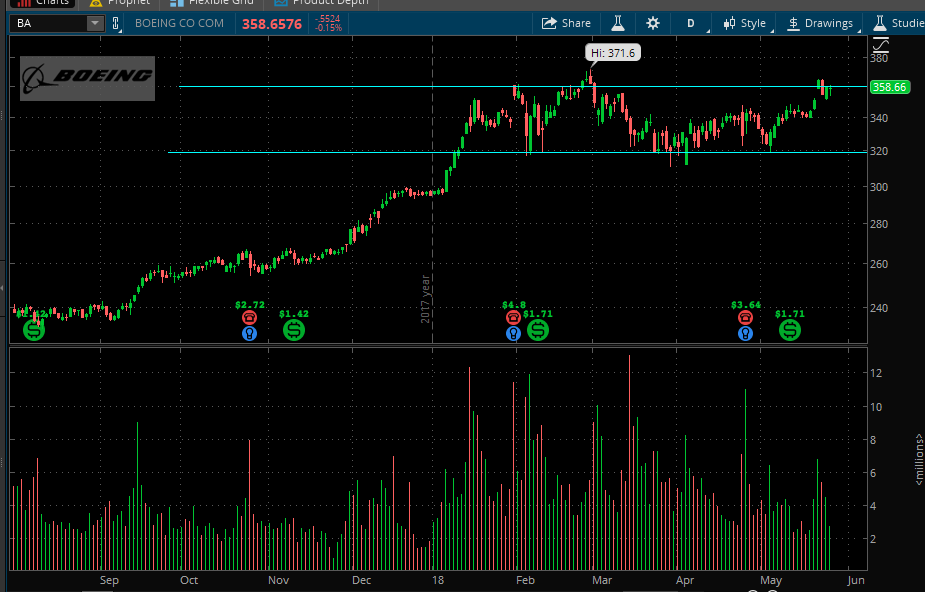Click the 260 price axis label

pos(879,264)
